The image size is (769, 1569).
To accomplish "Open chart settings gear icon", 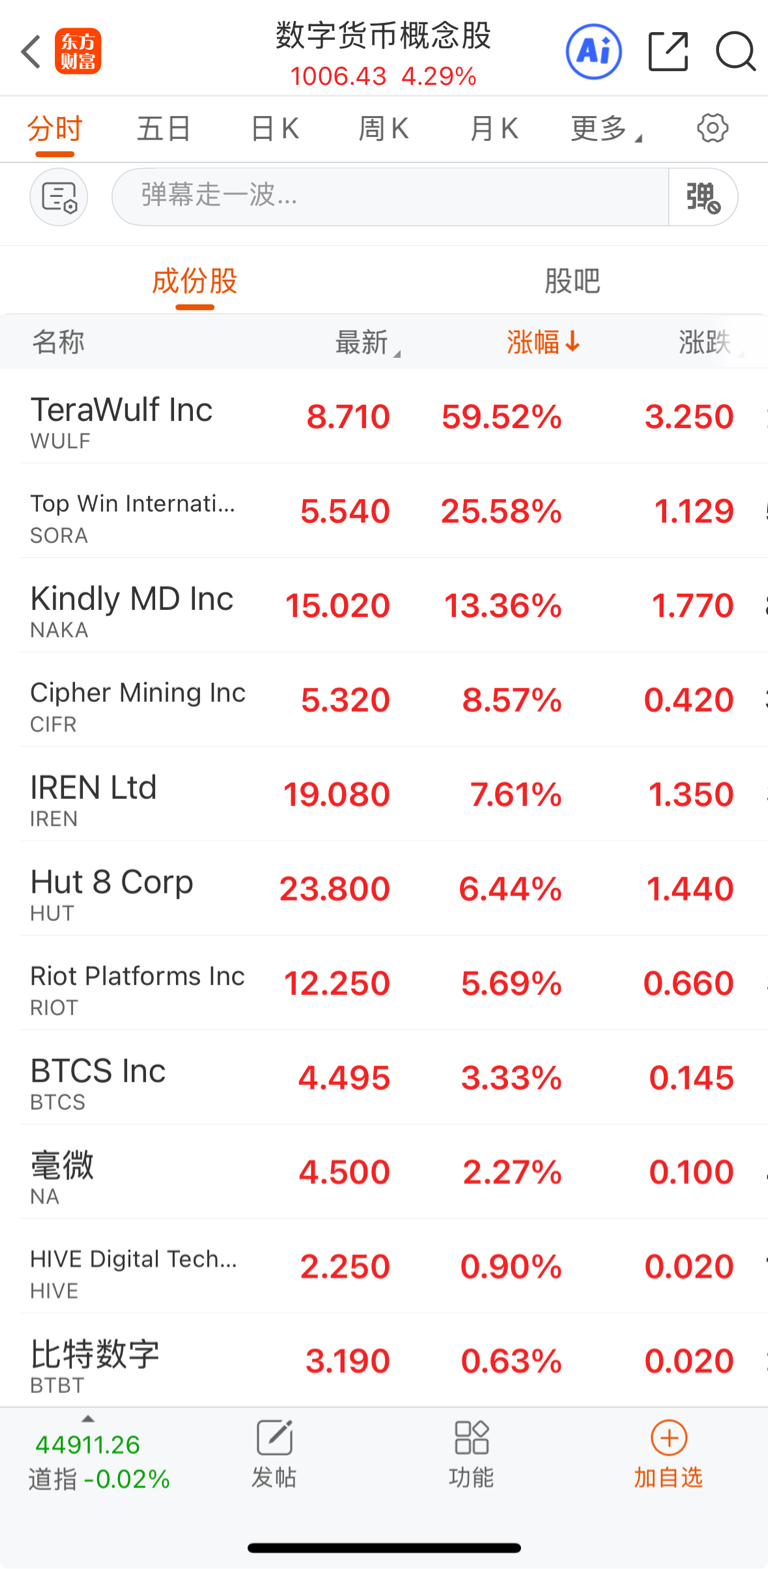I will (x=713, y=128).
